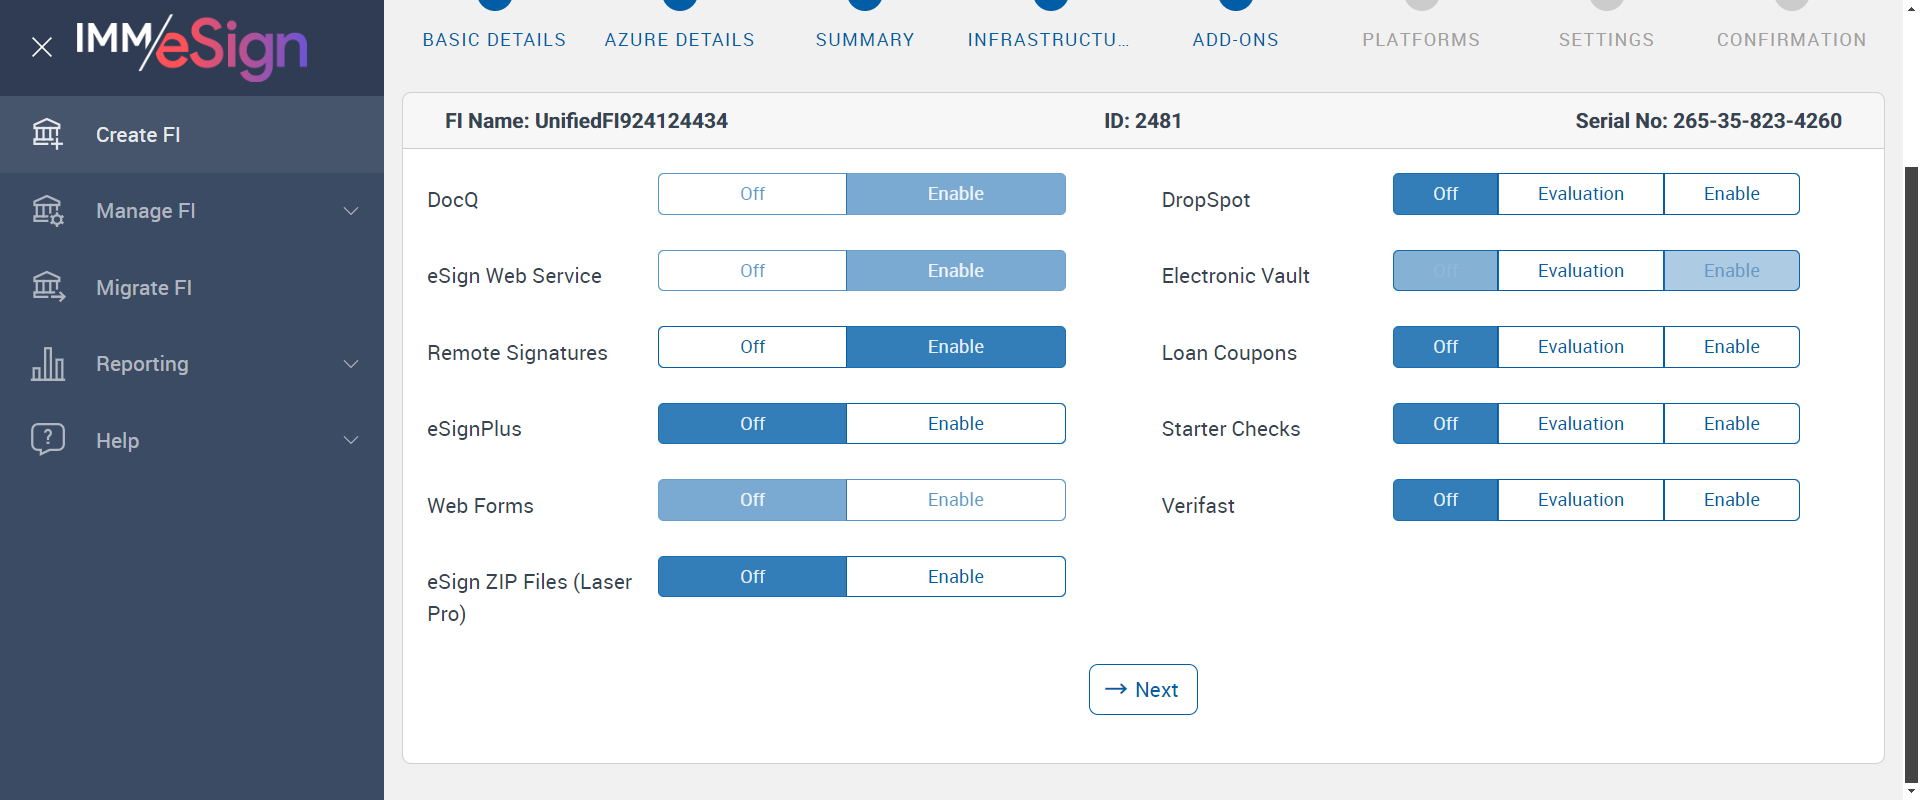The height and width of the screenshot is (800, 1920).
Task: Expand the Manage FI submenu chevron
Action: coord(351,211)
